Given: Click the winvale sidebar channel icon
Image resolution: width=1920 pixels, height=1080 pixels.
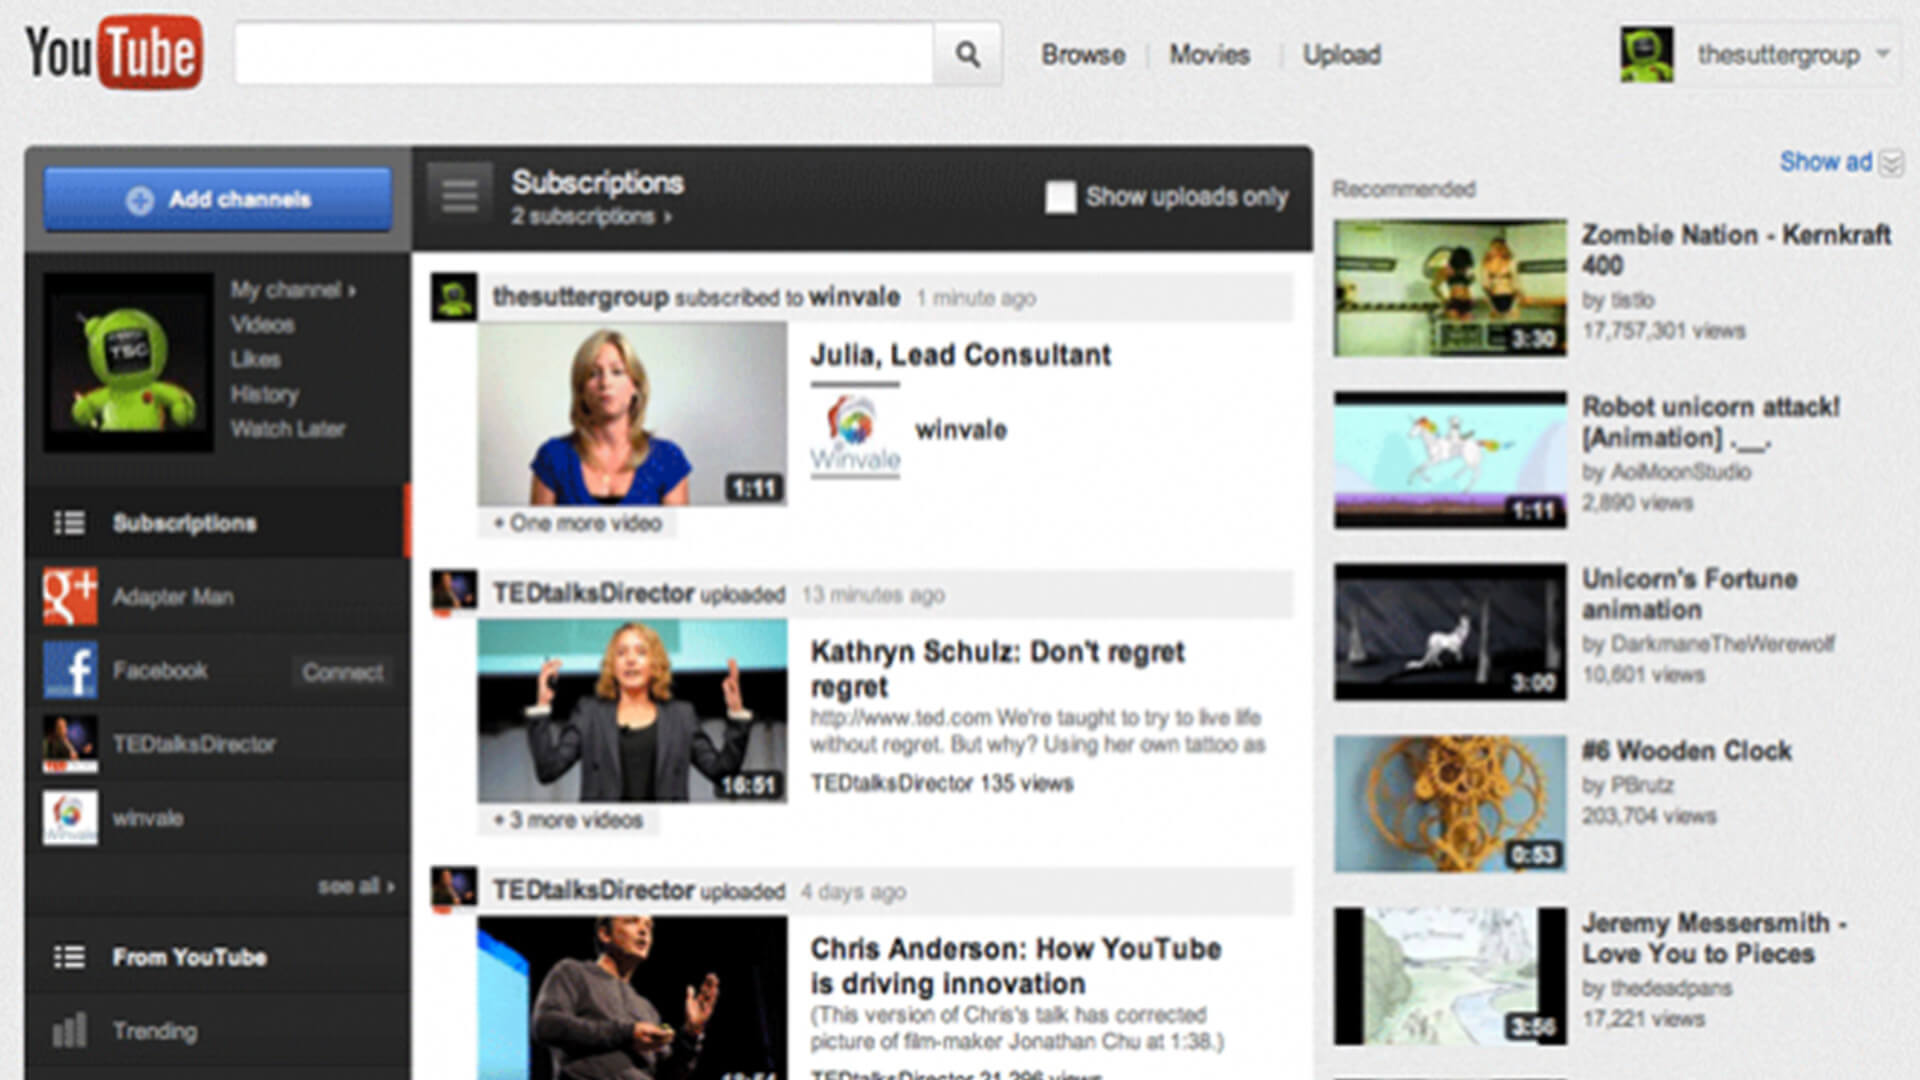Looking at the screenshot, I should point(70,818).
